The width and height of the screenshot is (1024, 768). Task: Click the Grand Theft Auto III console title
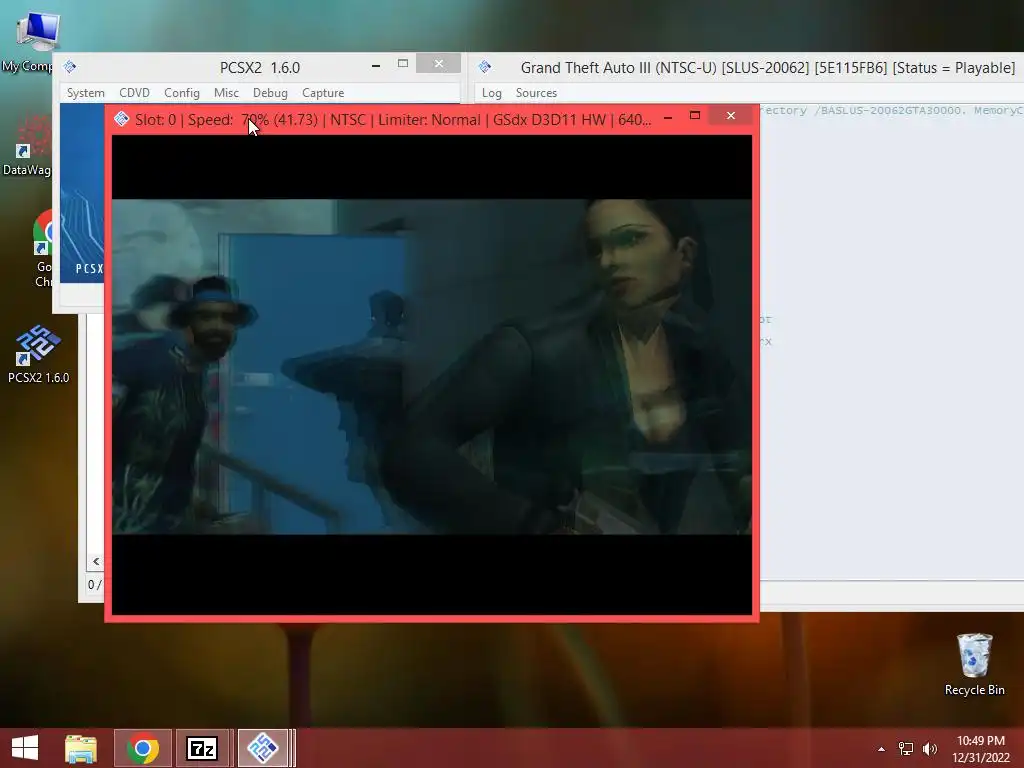coord(768,67)
